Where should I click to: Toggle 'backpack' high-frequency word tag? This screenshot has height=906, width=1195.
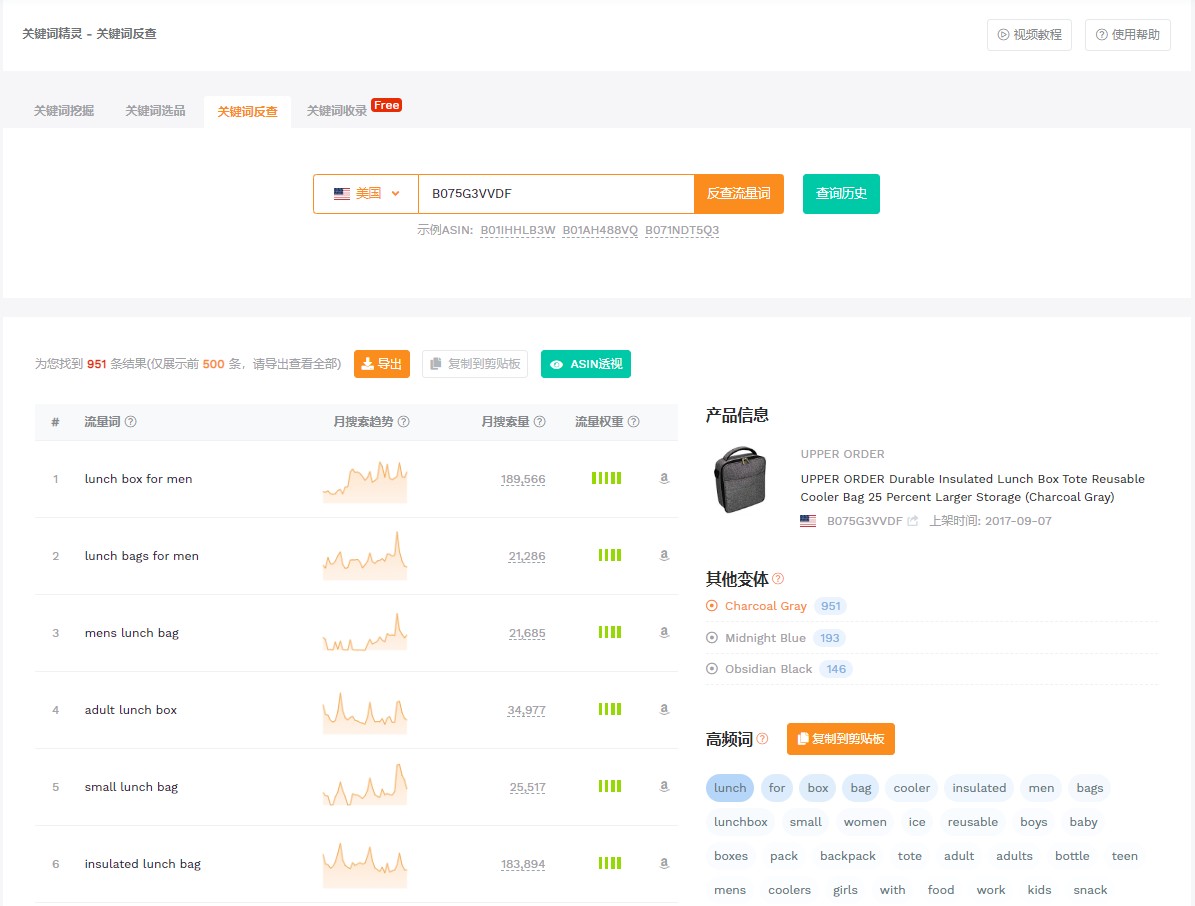[847, 856]
